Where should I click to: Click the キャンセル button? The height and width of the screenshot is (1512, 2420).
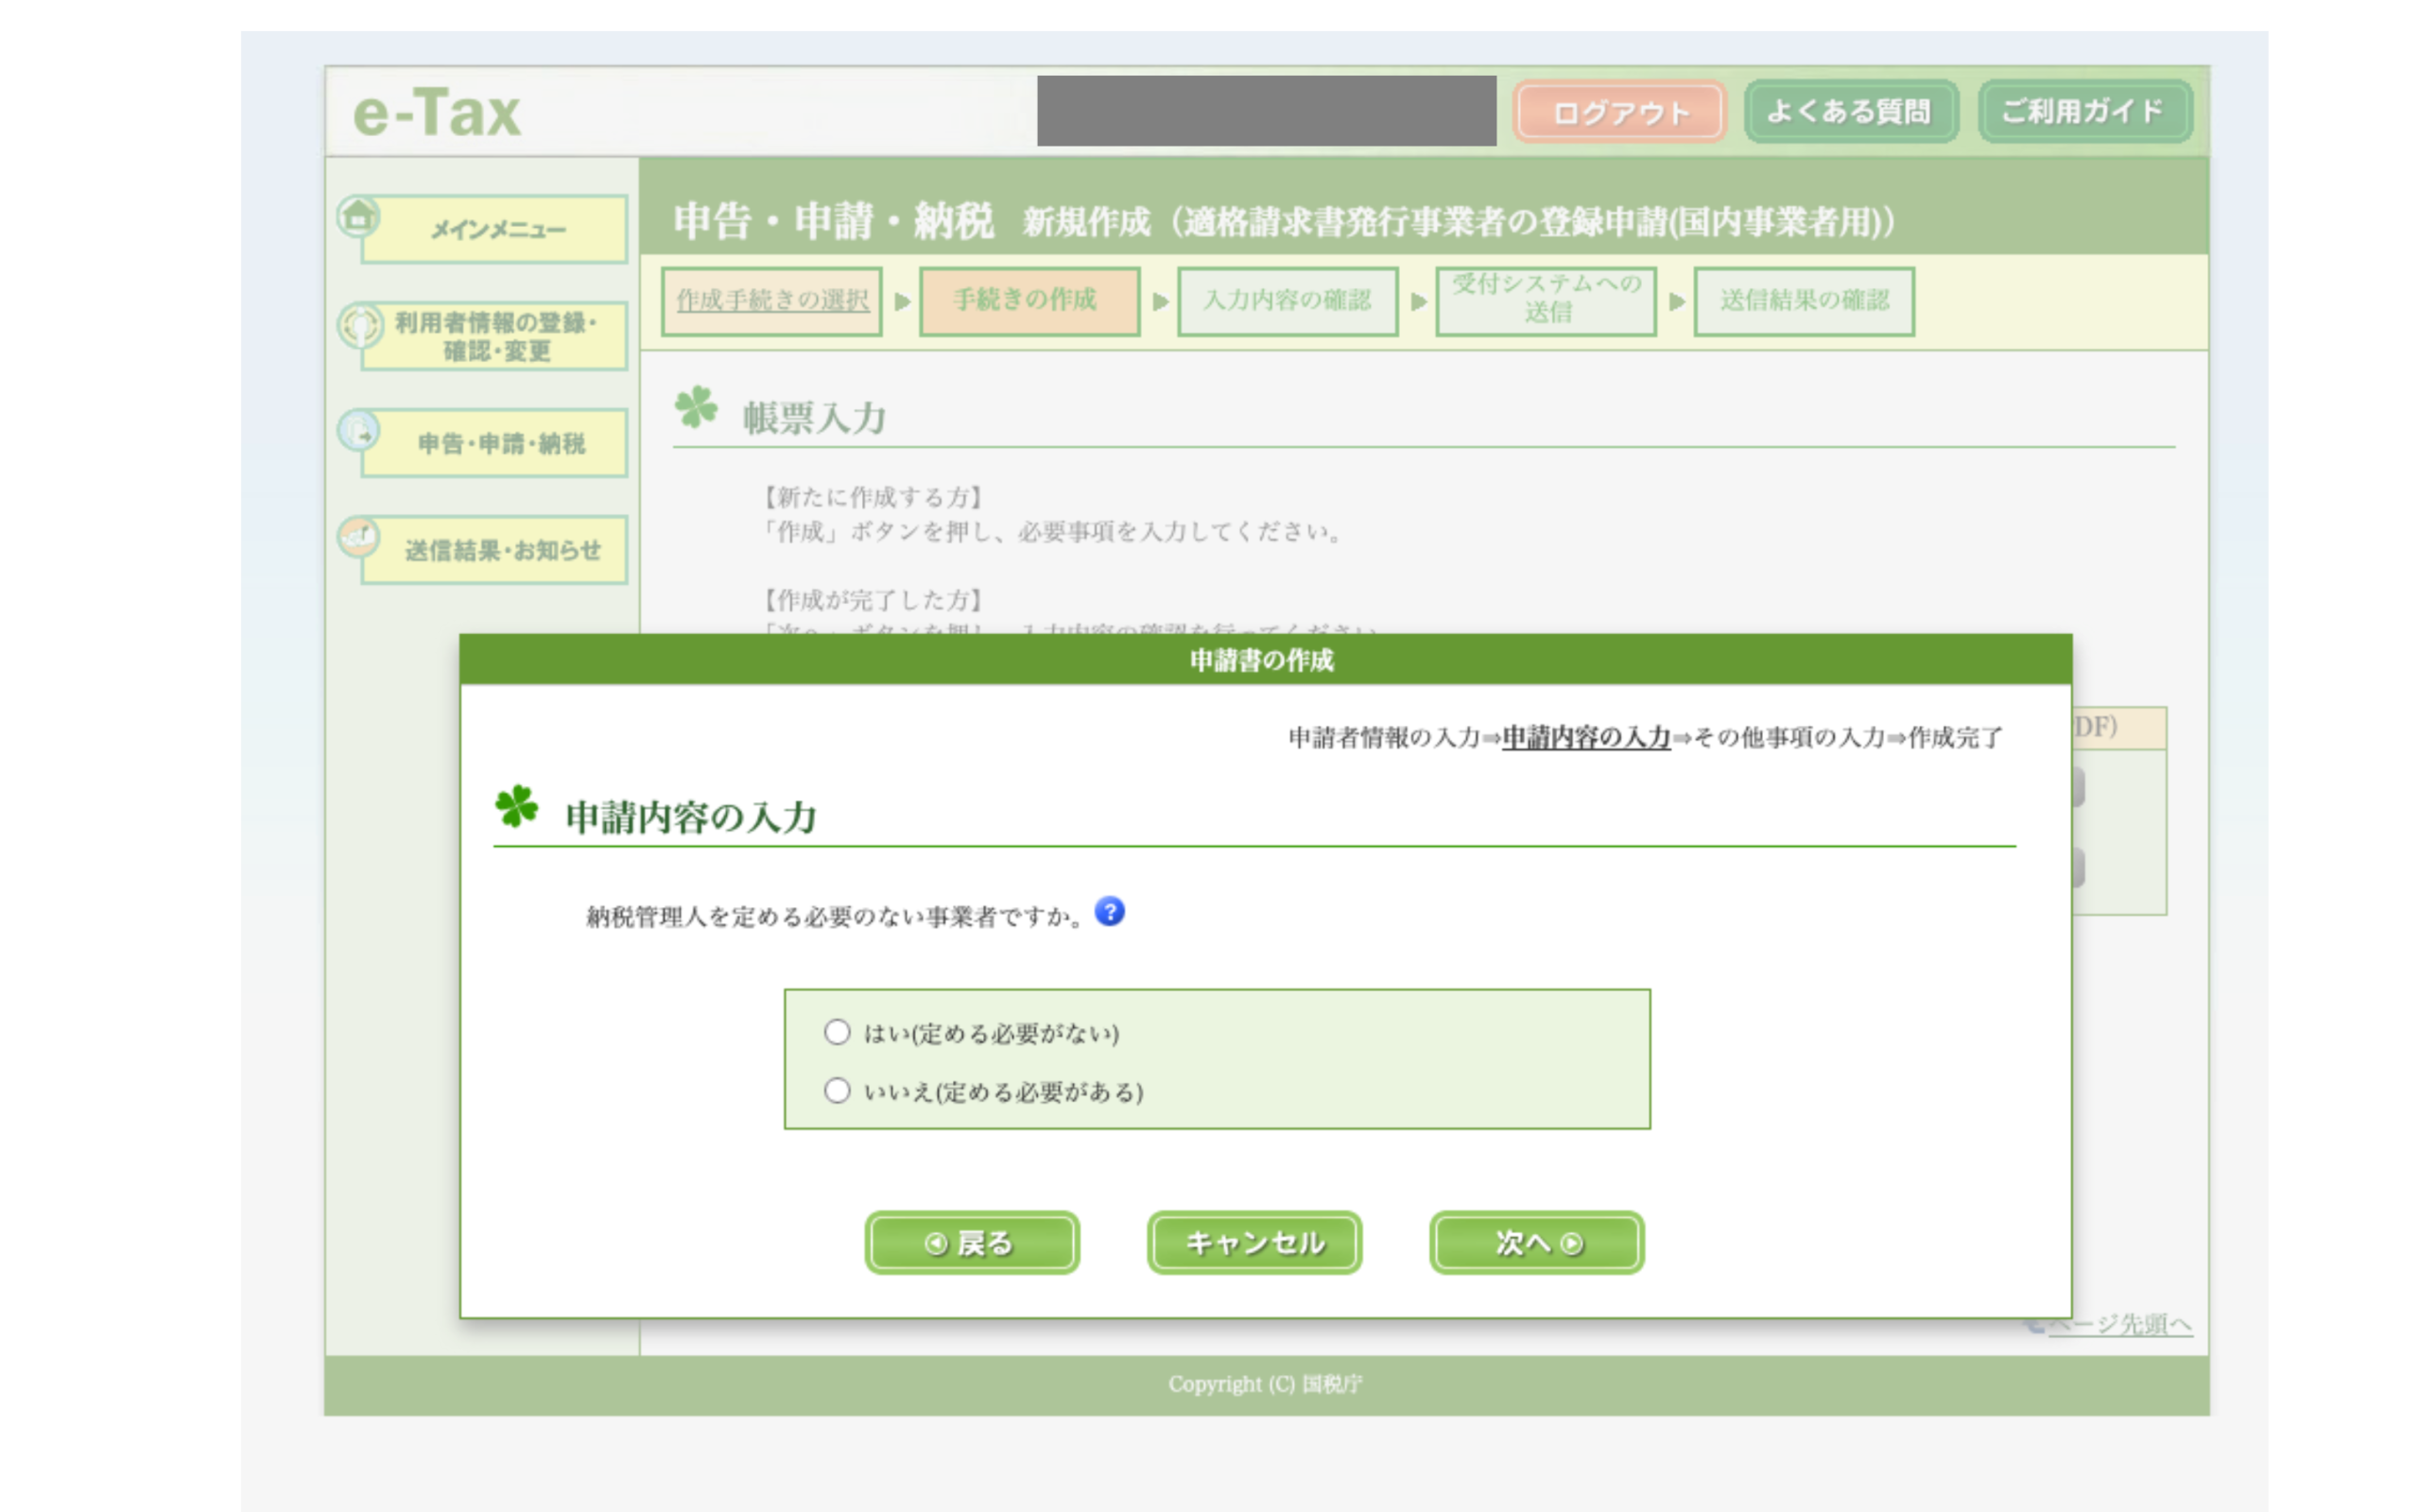1254,1242
